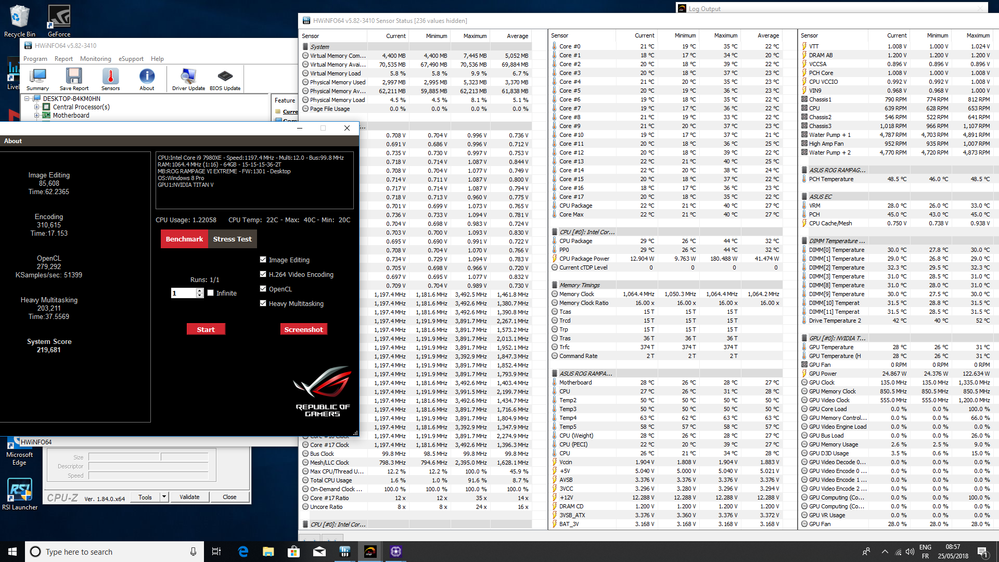This screenshot has width=999, height=562.
Task: Click the BIOS Update chip icon
Action: click(x=225, y=80)
